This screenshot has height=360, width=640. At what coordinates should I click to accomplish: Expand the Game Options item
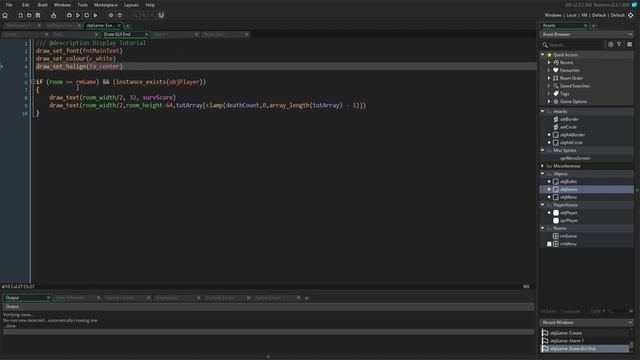[x=549, y=101]
